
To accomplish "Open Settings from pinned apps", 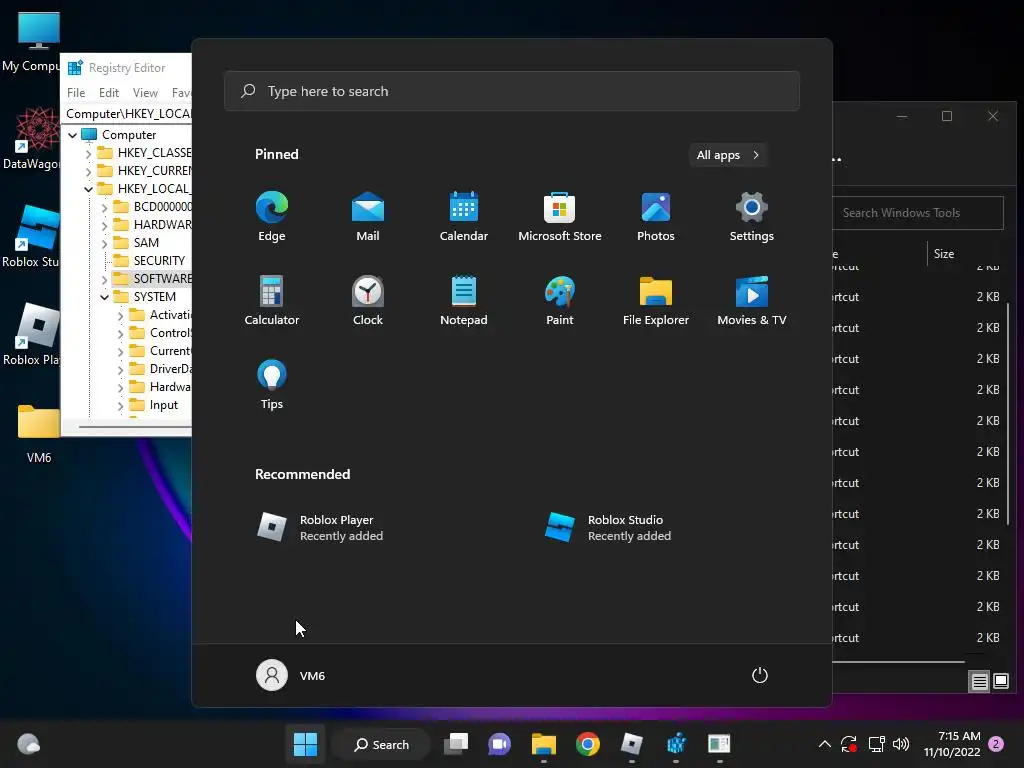I will [x=752, y=217].
